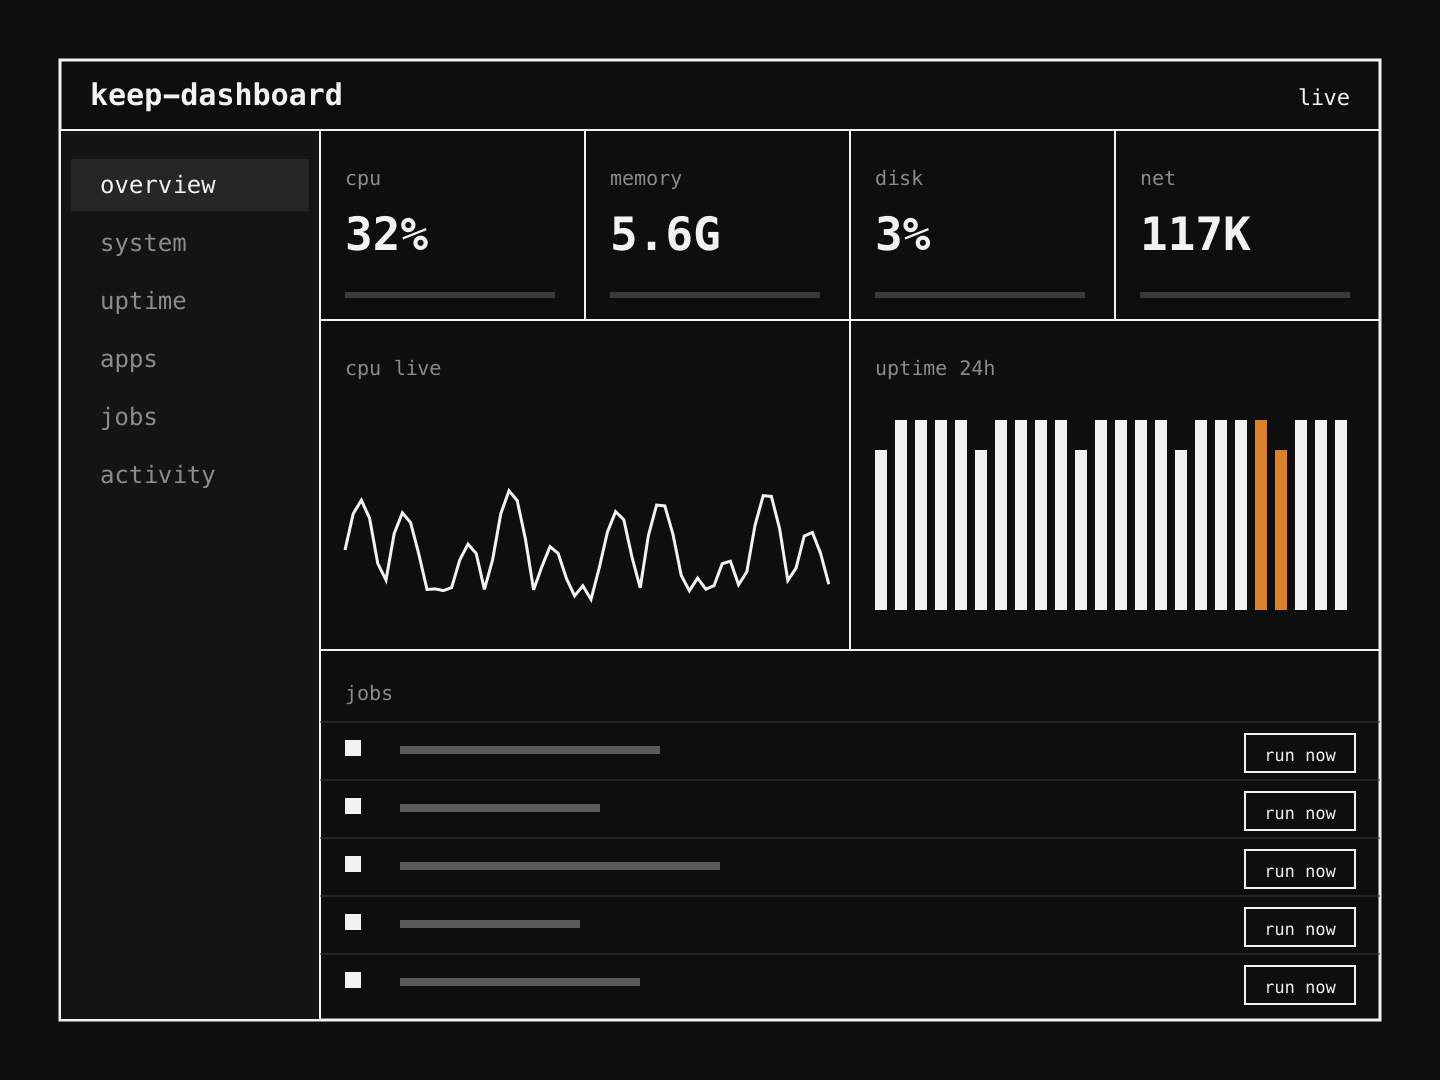Click the white status square of the first job
The image size is (1440, 1080).
(353, 748)
